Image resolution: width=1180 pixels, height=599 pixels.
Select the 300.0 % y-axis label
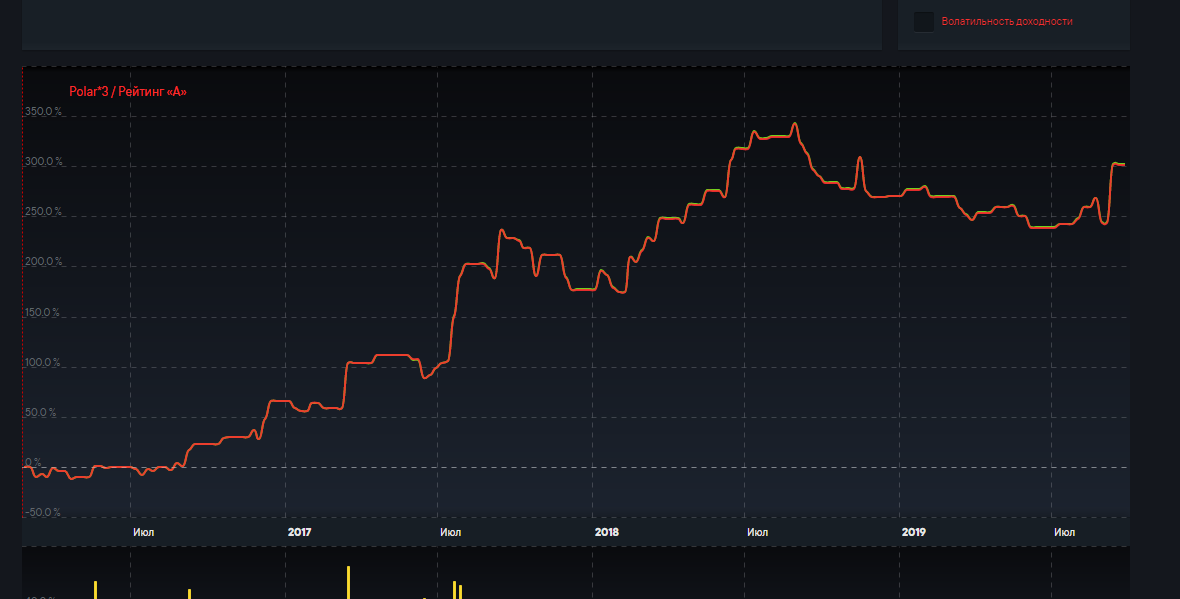[43, 162]
